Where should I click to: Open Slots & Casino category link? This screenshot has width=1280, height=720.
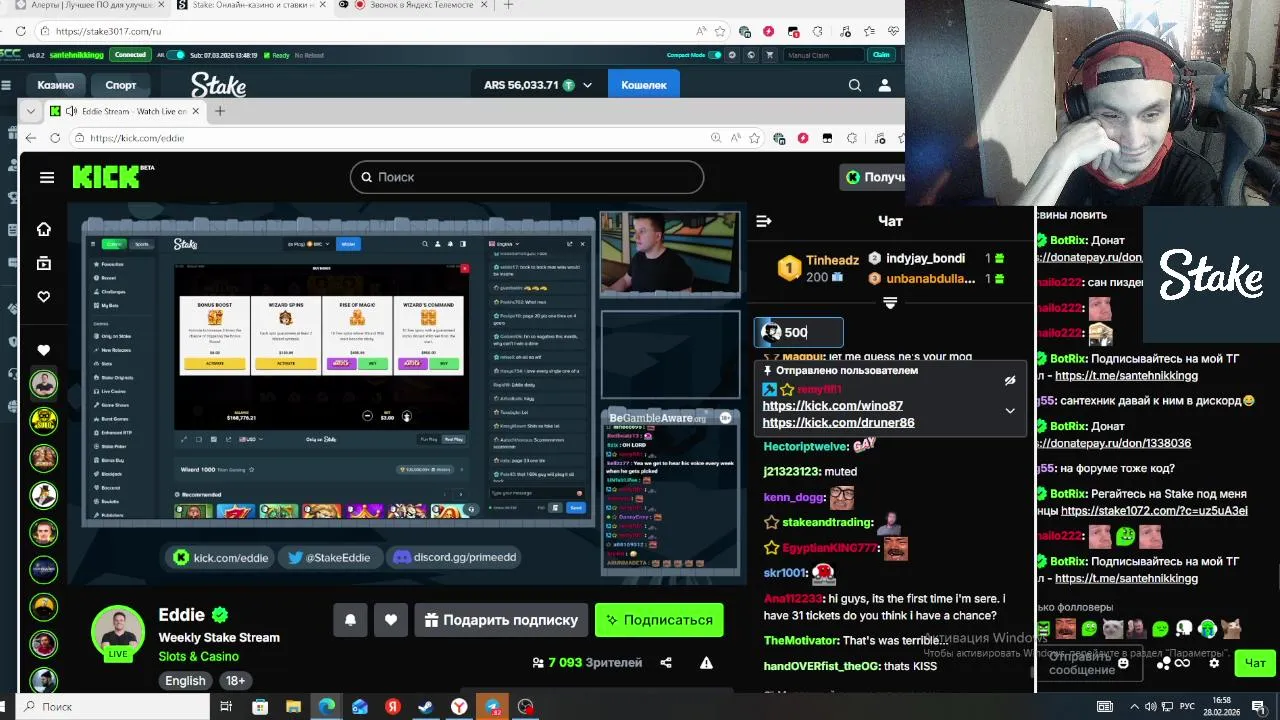(x=198, y=656)
